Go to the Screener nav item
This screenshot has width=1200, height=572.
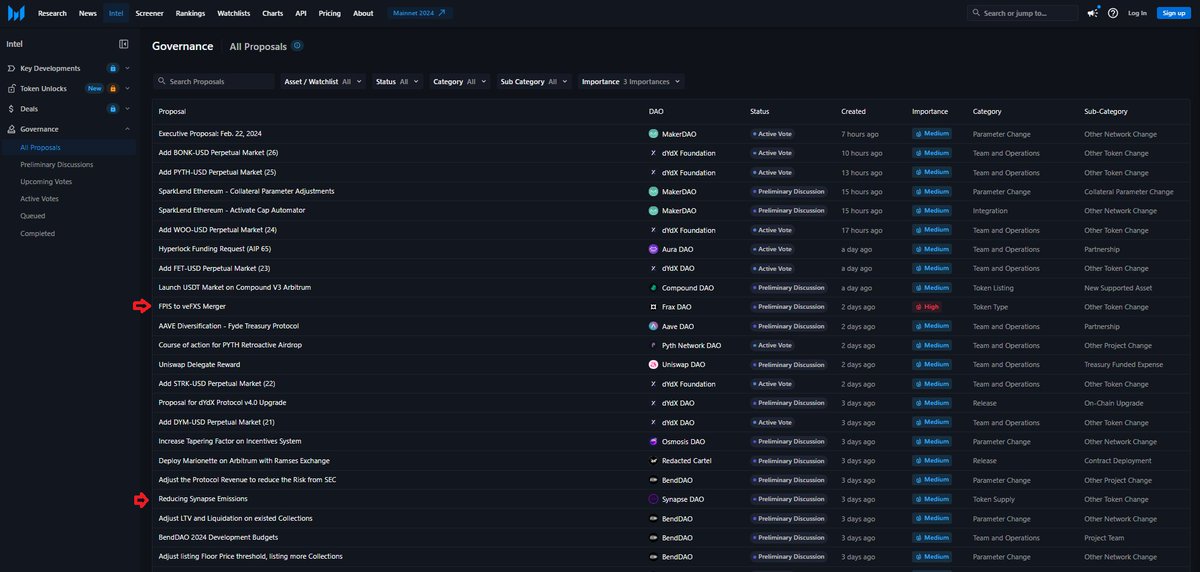pos(149,13)
